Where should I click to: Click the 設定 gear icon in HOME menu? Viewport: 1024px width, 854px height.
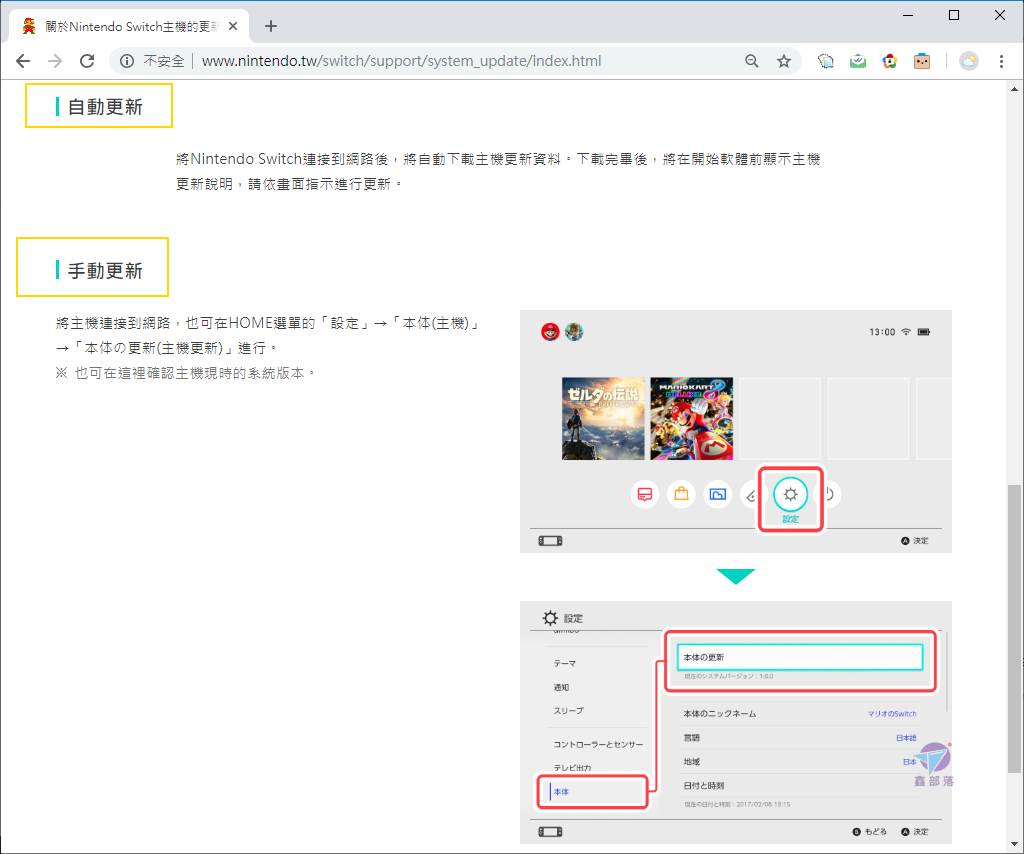click(x=790, y=494)
